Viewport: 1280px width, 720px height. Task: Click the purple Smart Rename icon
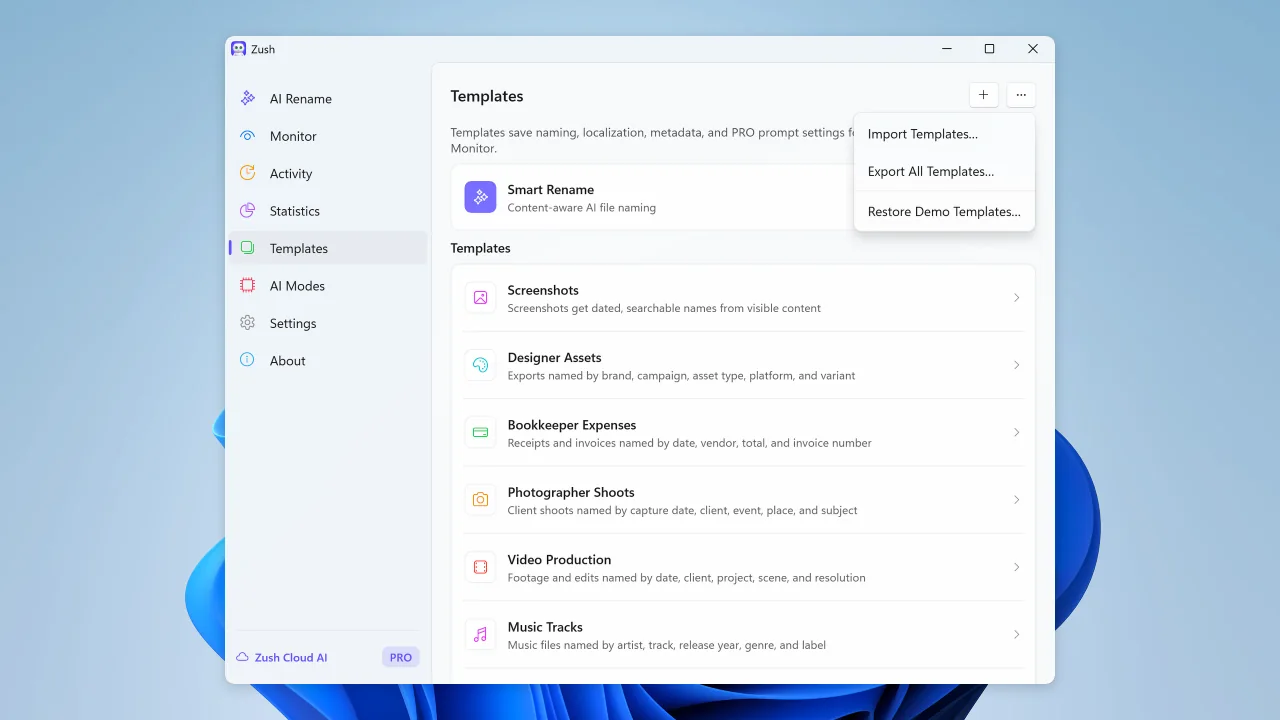tap(480, 197)
